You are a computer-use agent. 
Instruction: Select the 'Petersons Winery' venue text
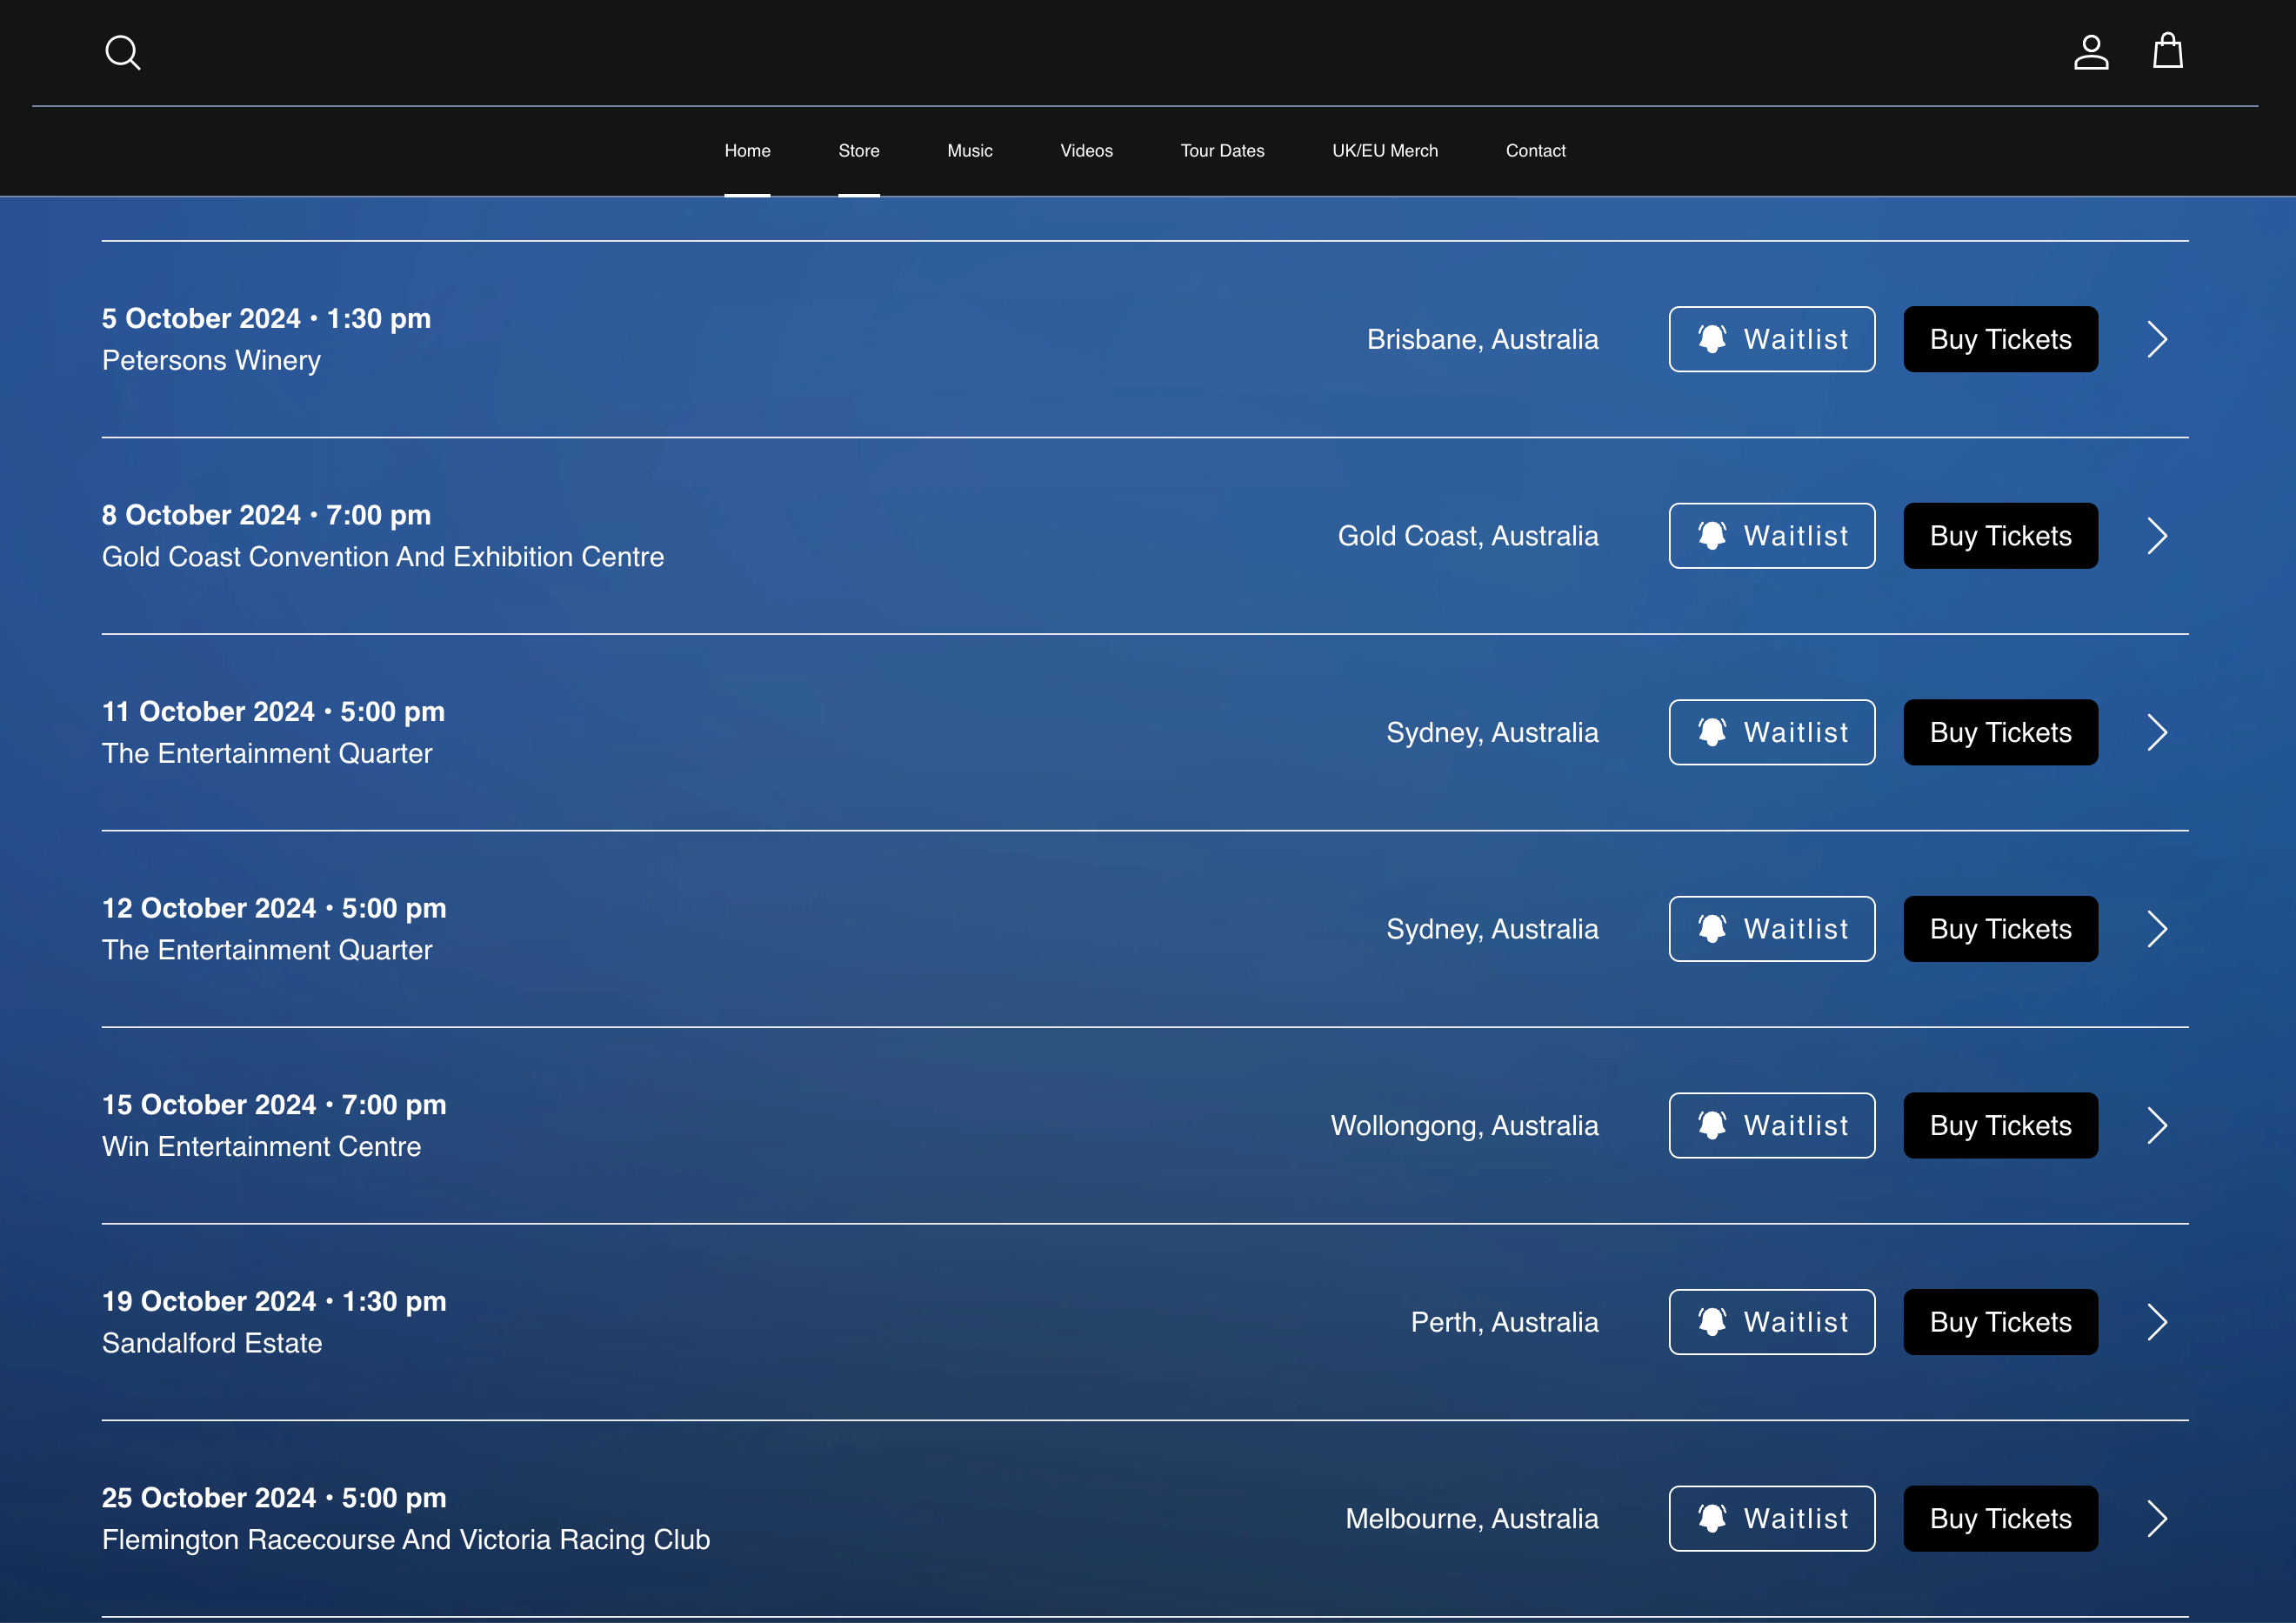pos(211,360)
